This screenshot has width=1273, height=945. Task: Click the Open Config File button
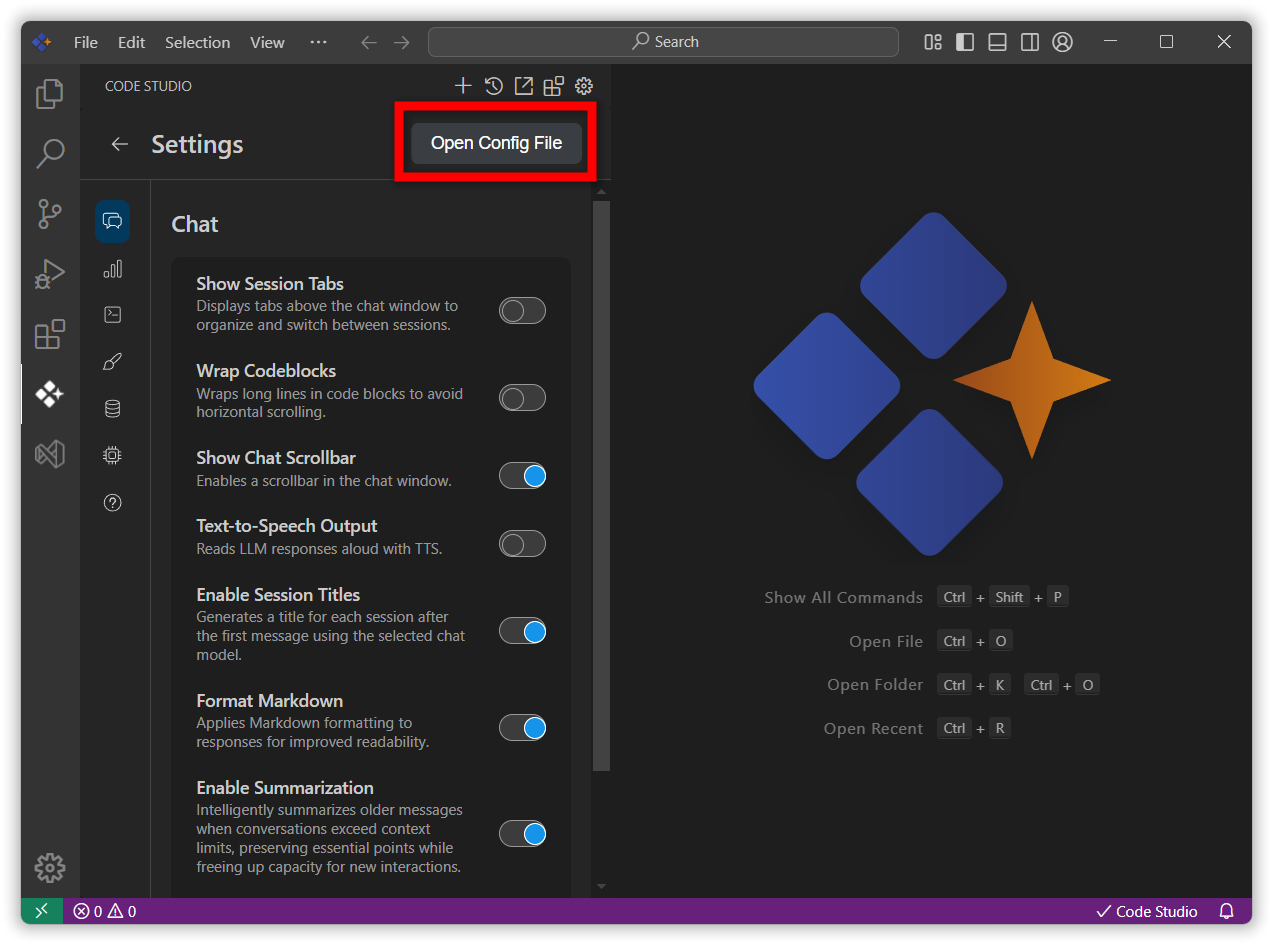496,143
